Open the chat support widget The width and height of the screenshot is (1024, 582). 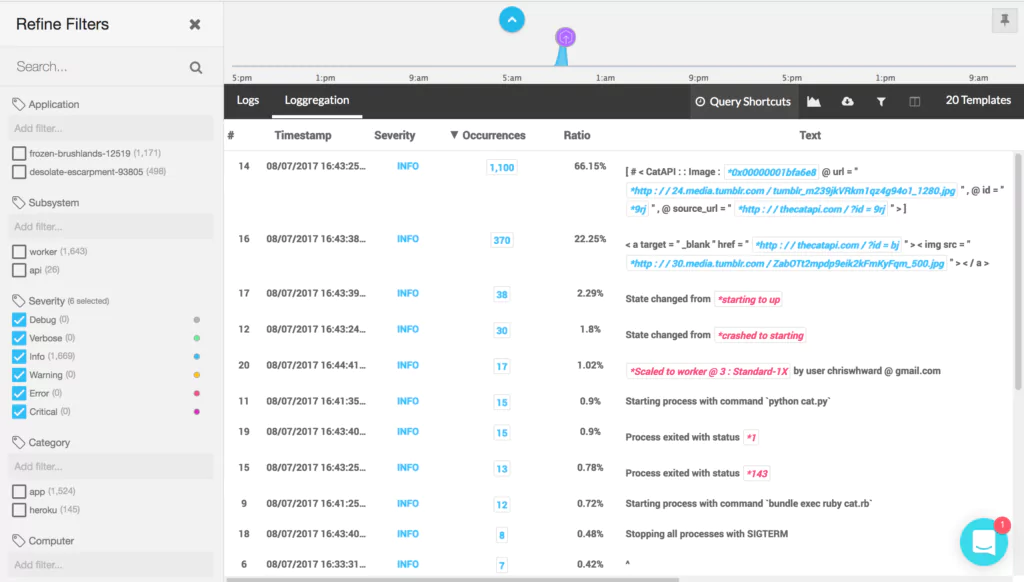[984, 542]
